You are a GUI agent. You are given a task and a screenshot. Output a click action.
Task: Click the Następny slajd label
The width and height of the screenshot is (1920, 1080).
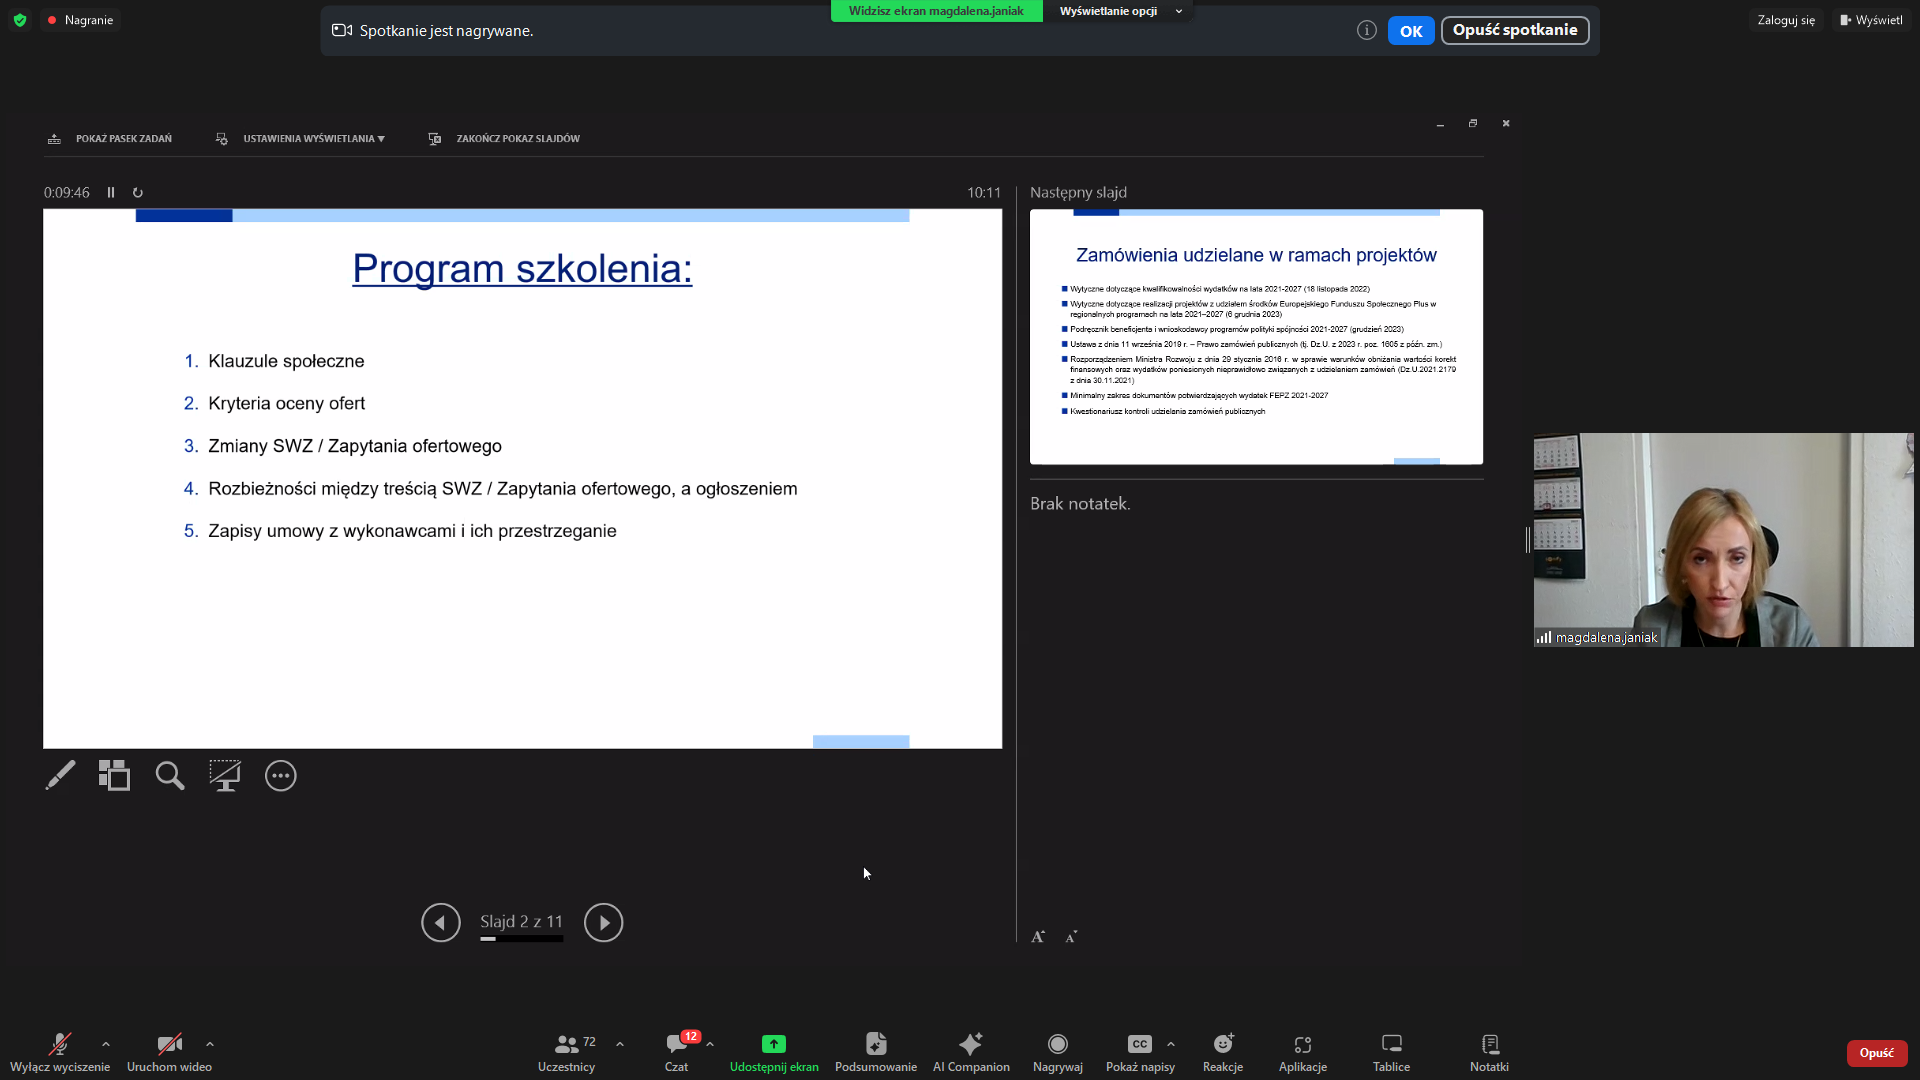pos(1078,192)
